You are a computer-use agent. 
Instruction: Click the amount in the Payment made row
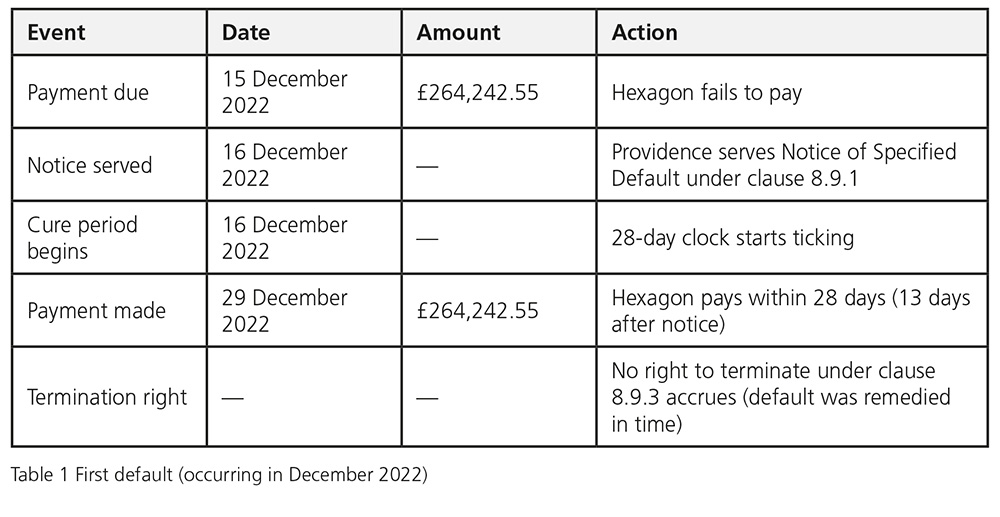coord(478,310)
